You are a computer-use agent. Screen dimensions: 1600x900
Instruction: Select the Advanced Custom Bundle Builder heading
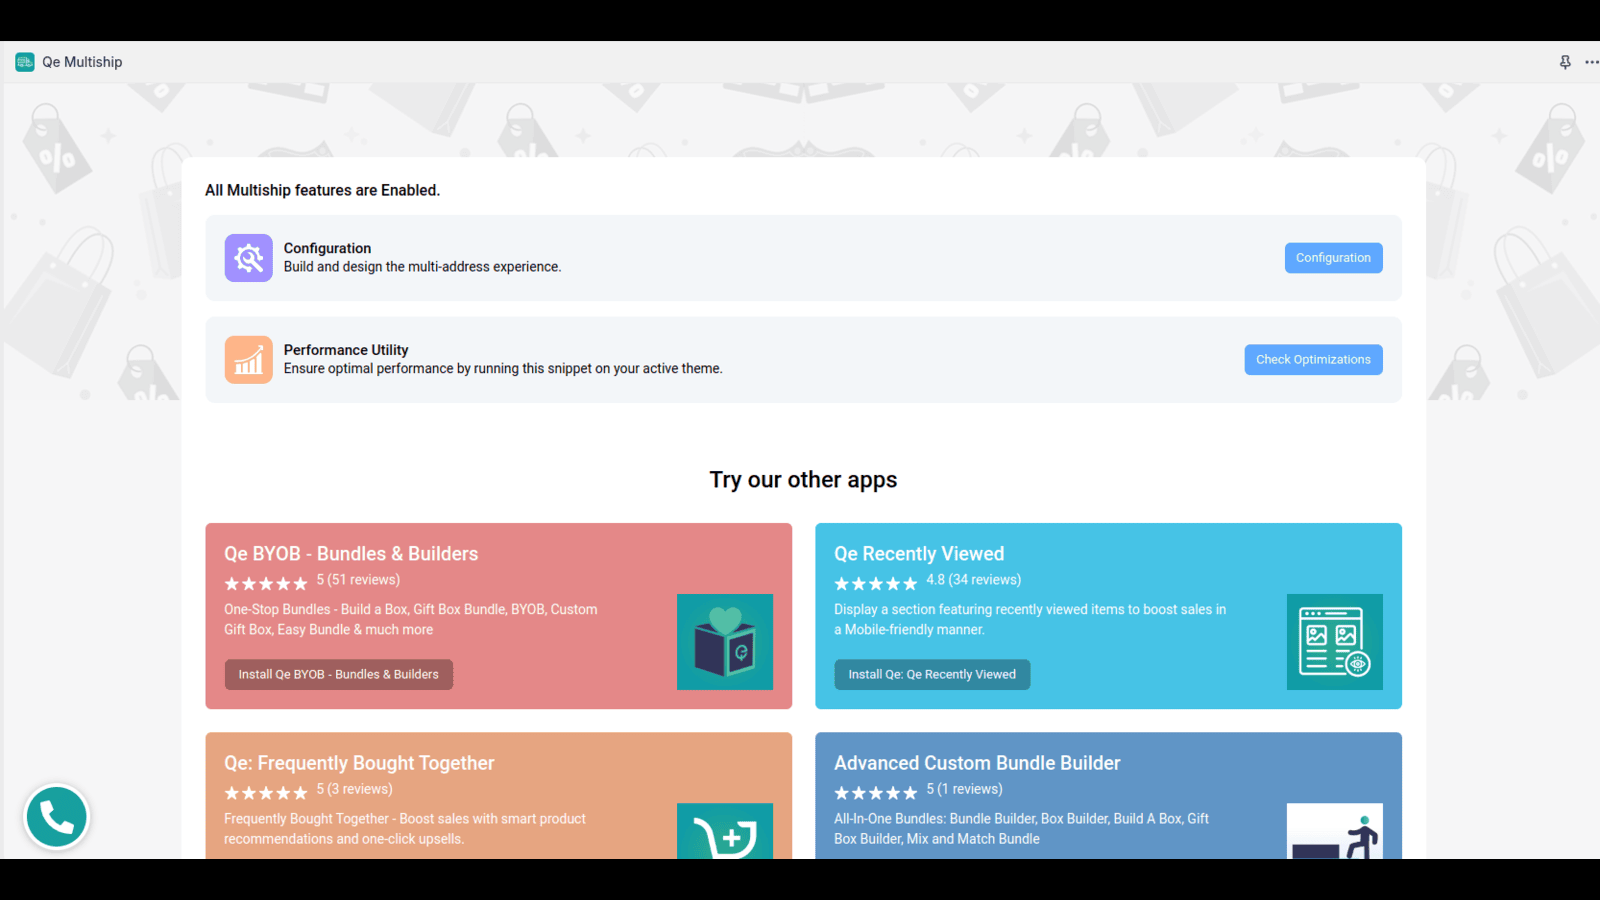point(977,762)
